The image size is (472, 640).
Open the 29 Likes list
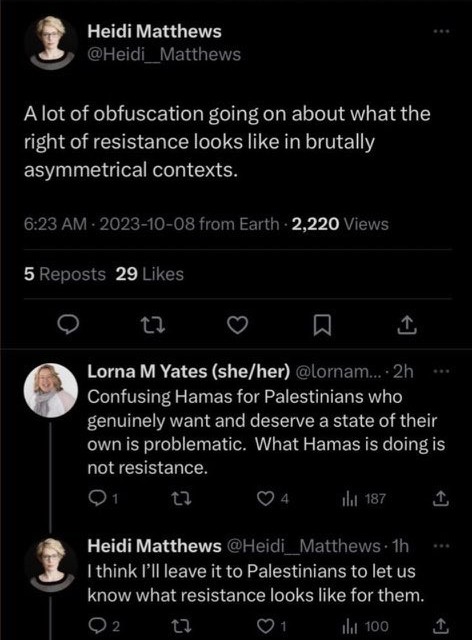(149, 274)
